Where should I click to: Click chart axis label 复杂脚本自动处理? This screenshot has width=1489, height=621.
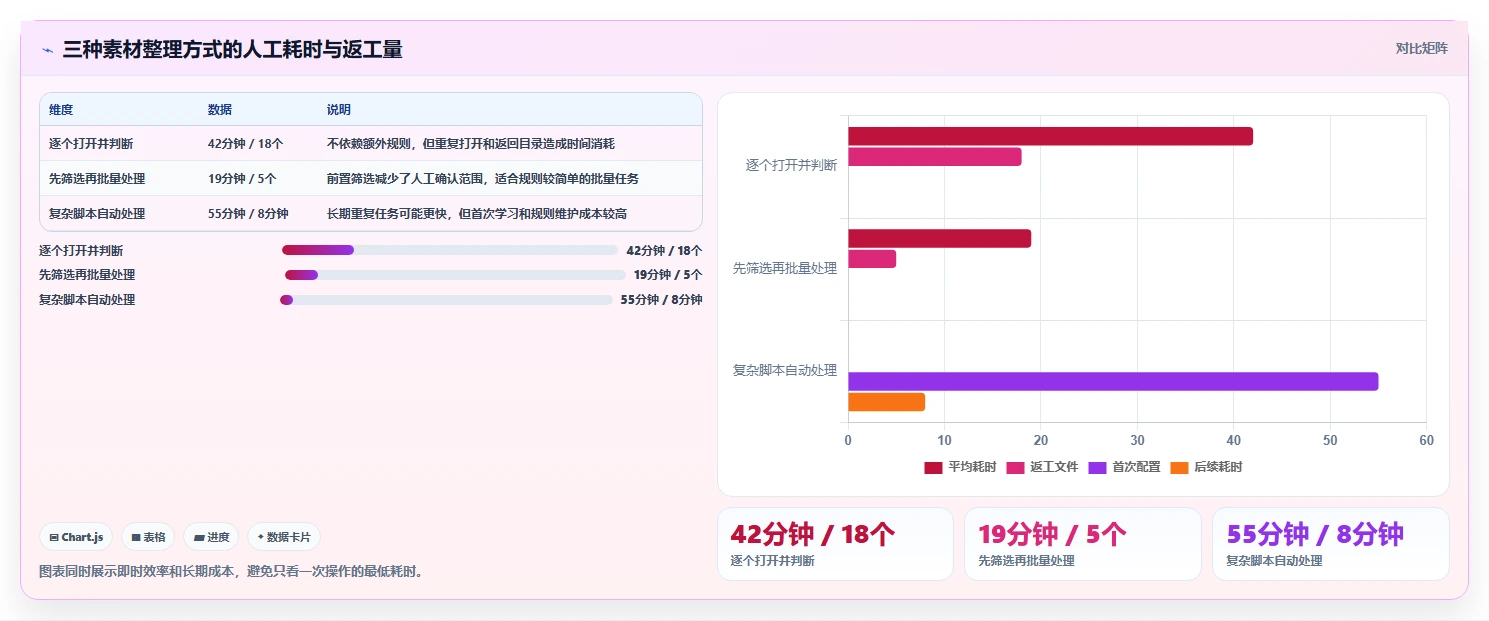[785, 371]
